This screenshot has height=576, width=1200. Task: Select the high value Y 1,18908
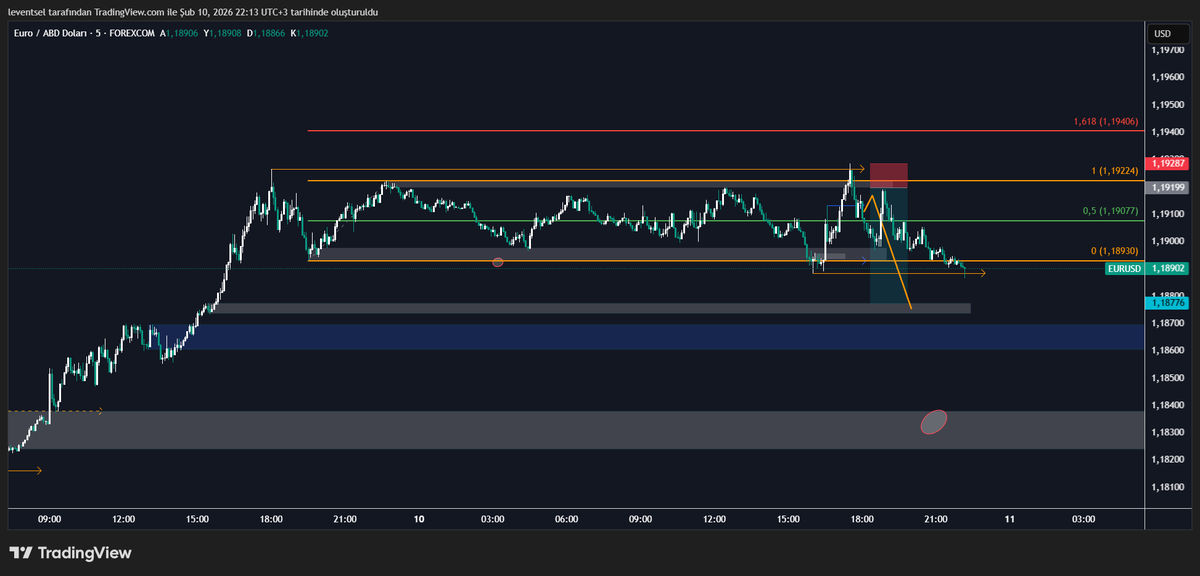[x=222, y=33]
